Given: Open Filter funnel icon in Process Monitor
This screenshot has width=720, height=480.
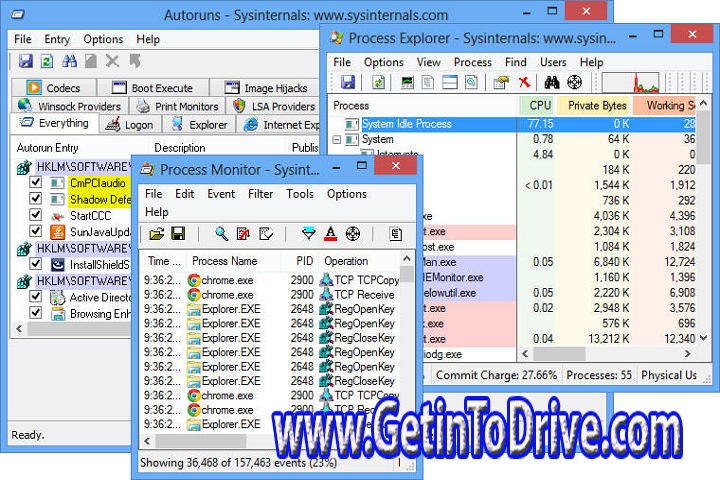Looking at the screenshot, I should click(309, 234).
